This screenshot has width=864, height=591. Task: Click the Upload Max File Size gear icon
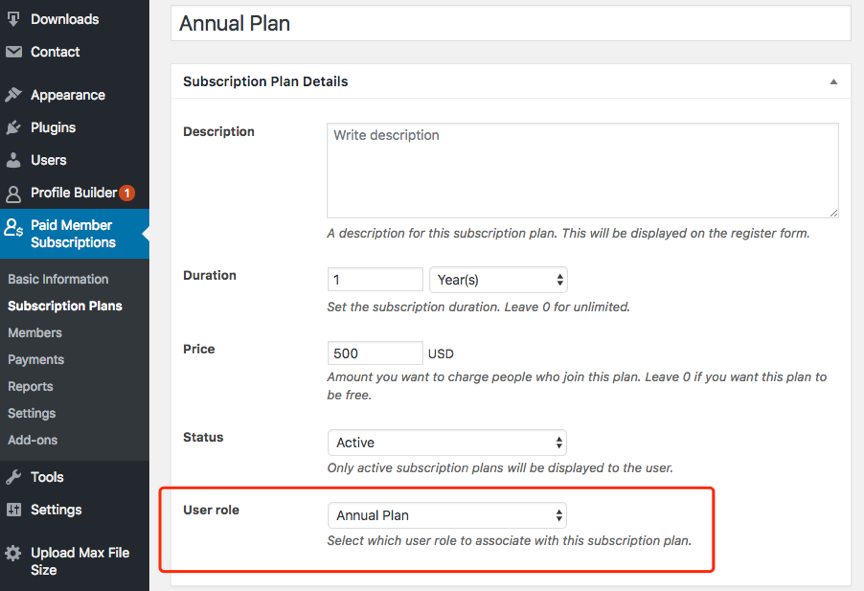point(13,553)
